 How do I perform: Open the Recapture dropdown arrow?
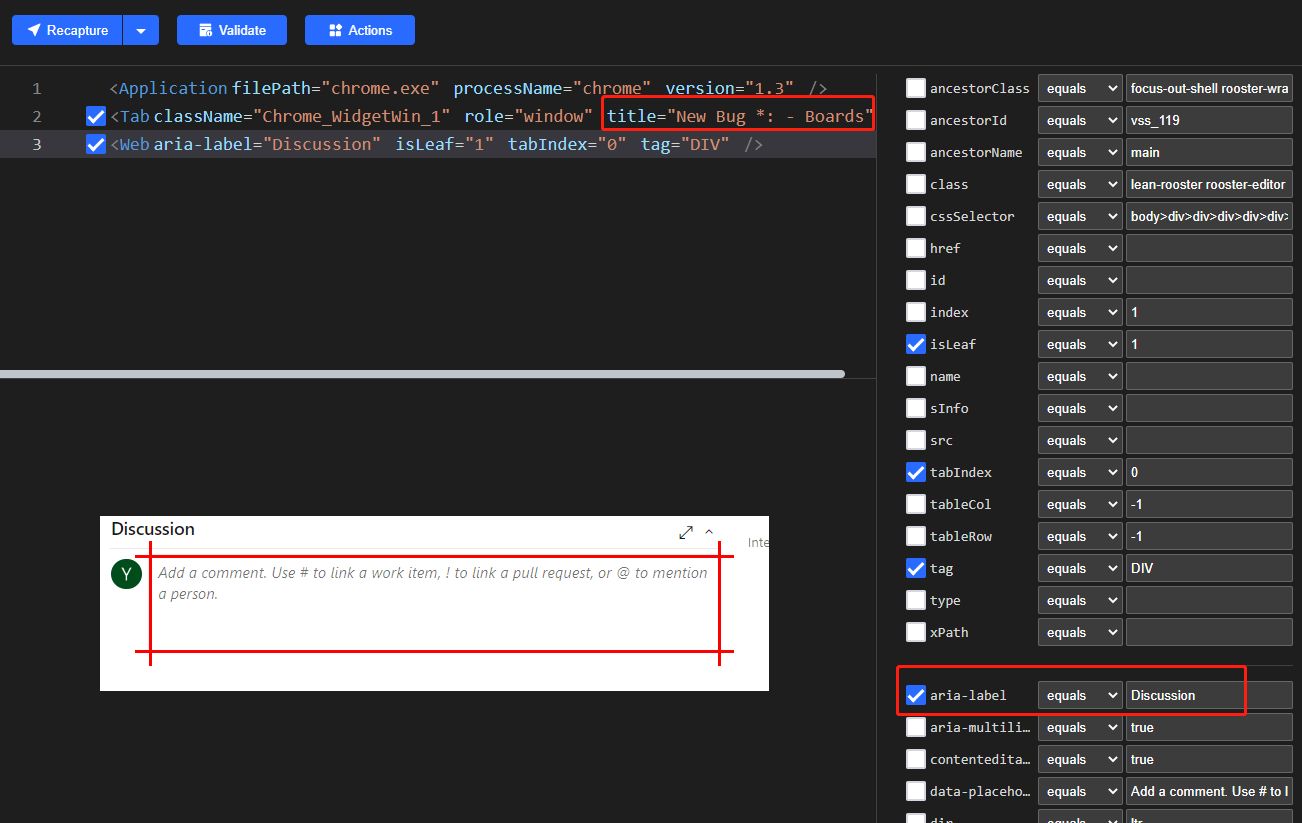point(141,30)
